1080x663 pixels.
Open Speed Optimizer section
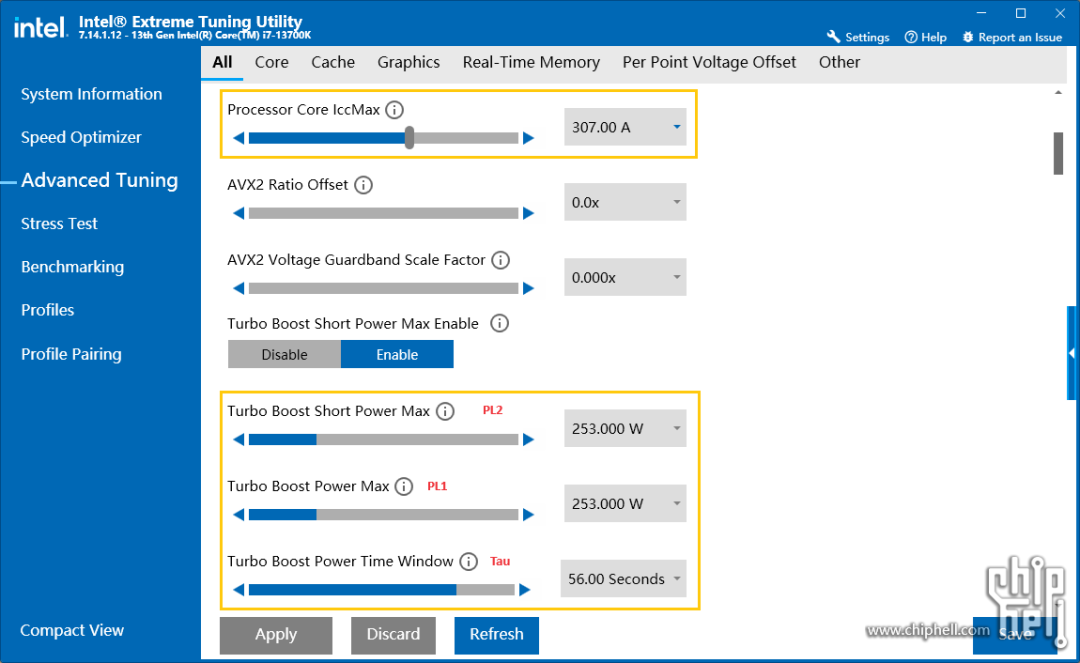pos(81,138)
